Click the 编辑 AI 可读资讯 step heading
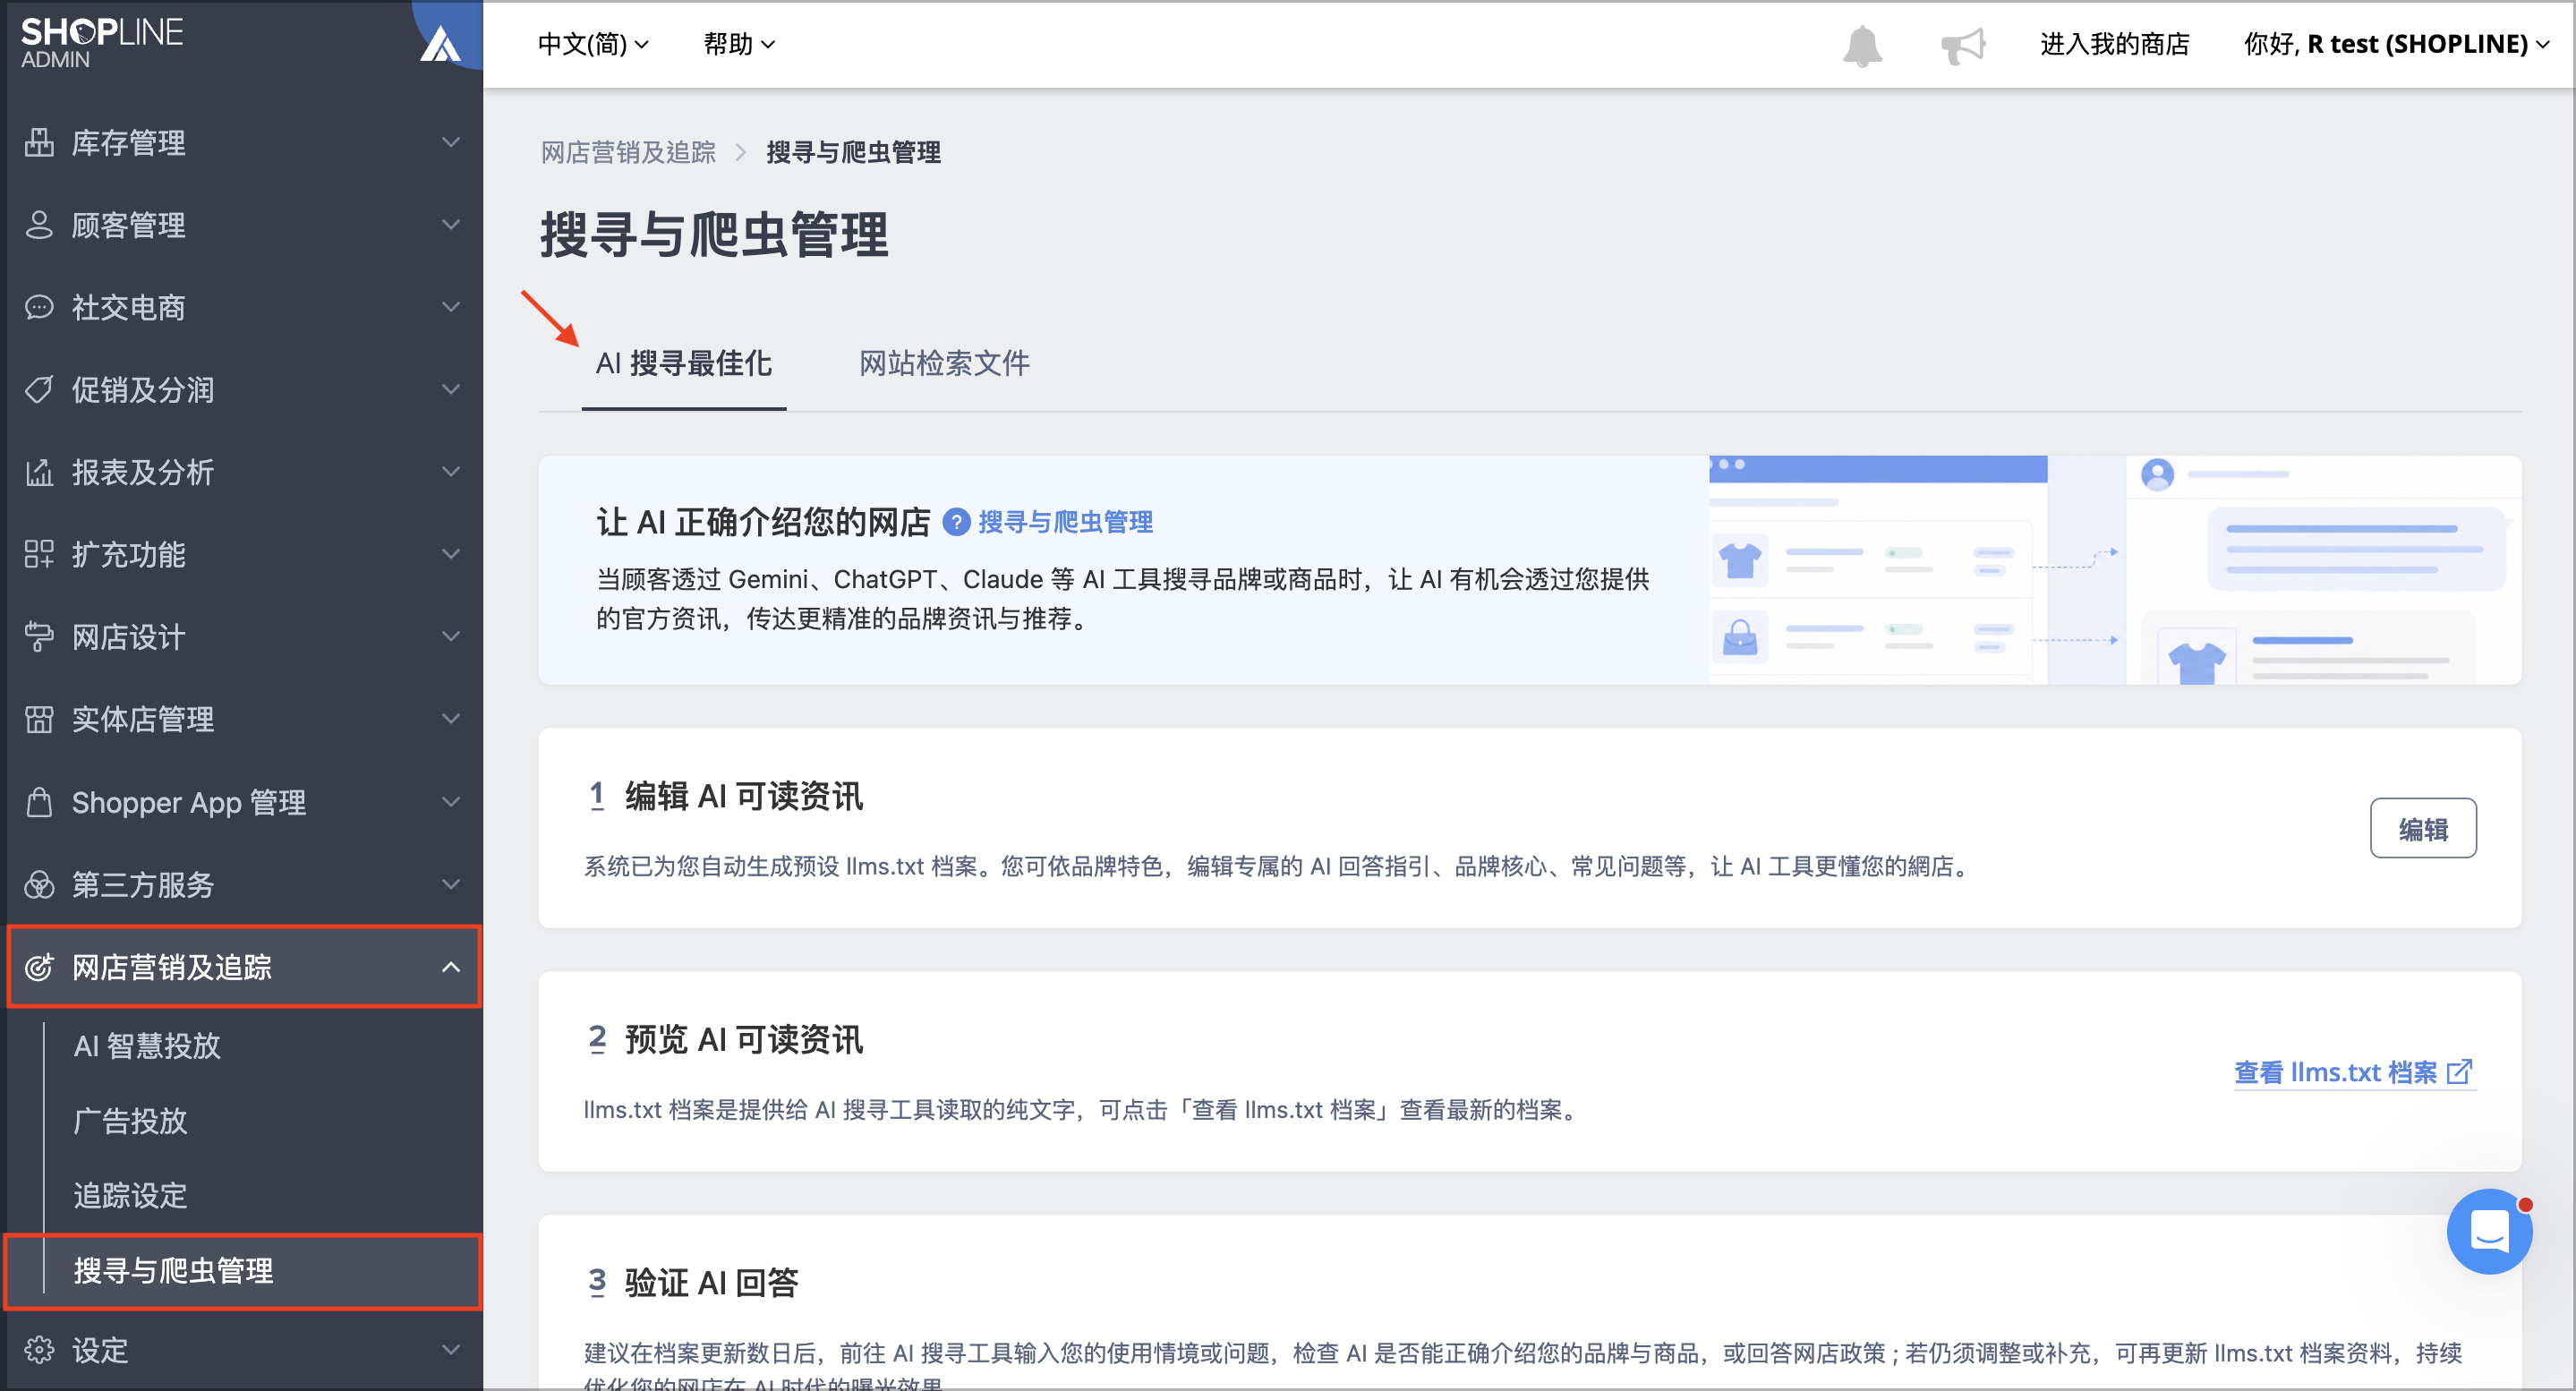 tap(744, 796)
